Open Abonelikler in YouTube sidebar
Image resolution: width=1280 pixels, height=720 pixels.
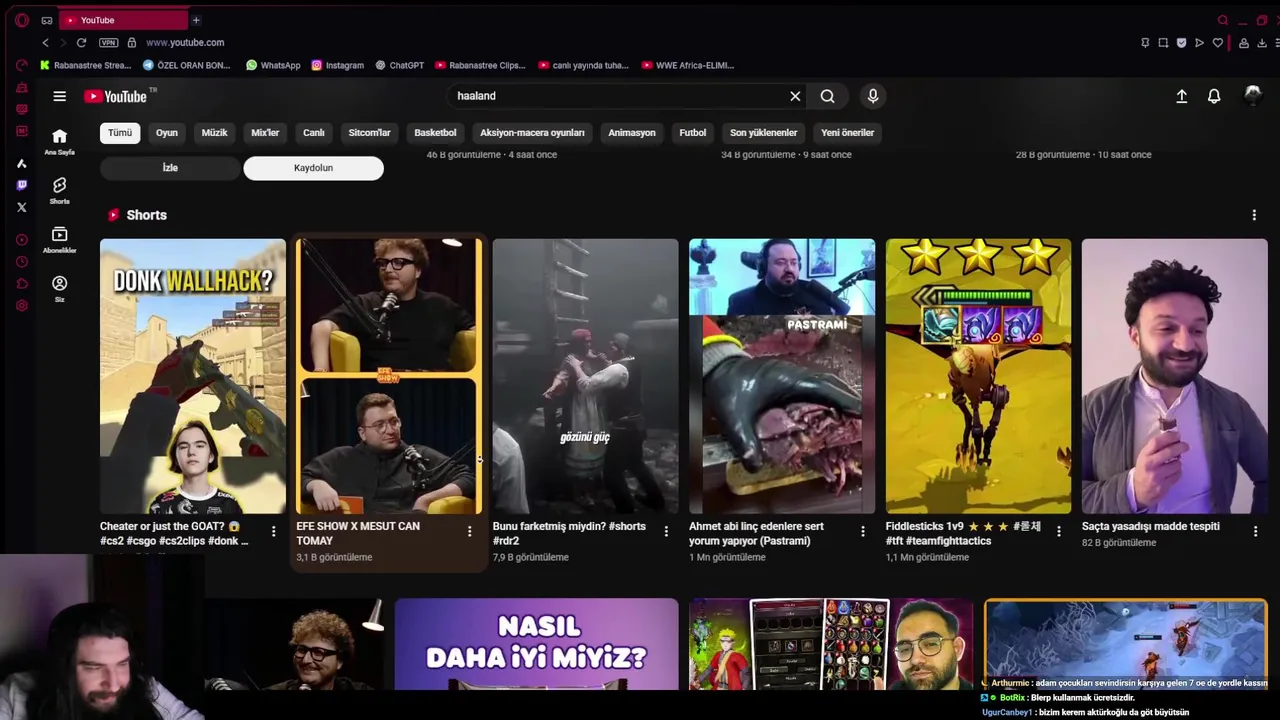coord(60,240)
